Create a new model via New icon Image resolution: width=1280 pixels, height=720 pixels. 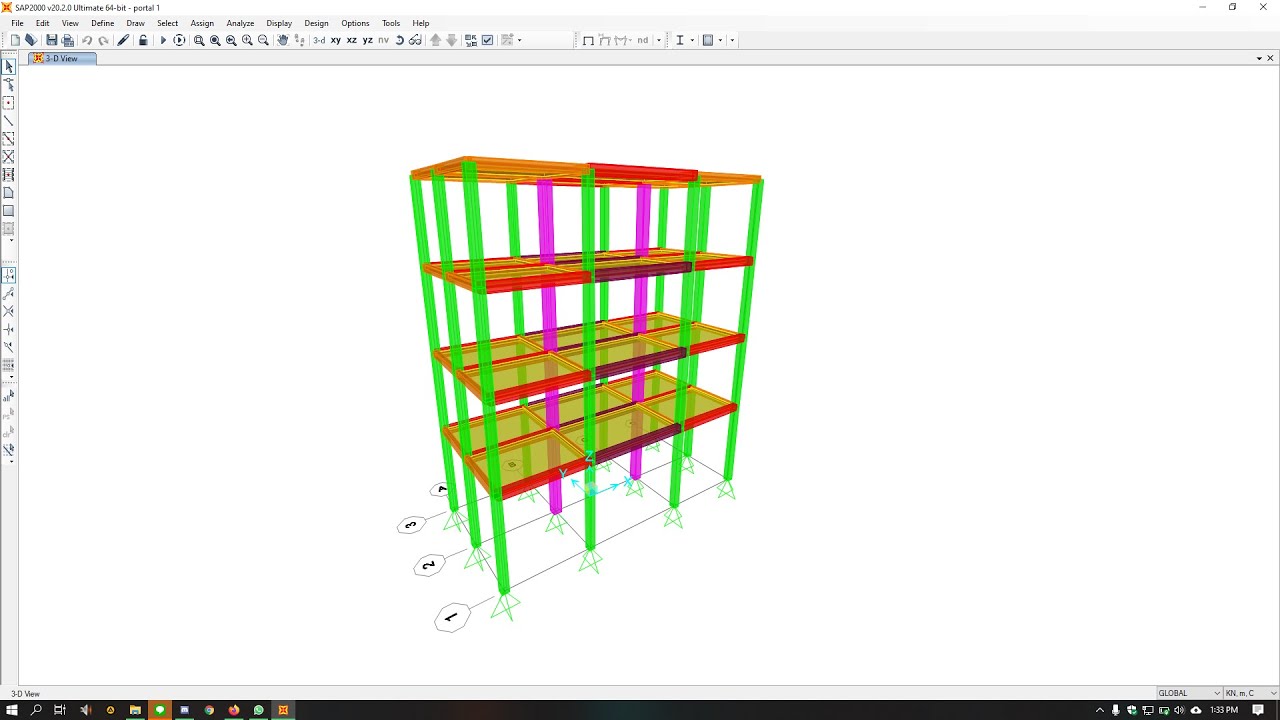point(15,40)
